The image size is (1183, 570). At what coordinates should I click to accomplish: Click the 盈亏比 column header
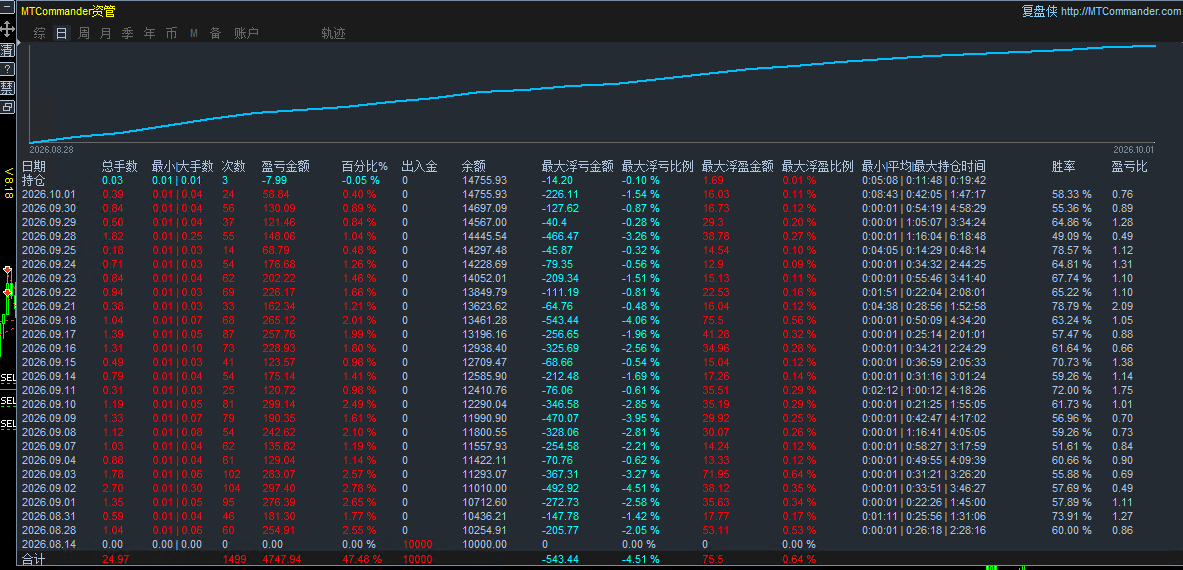point(1129,166)
